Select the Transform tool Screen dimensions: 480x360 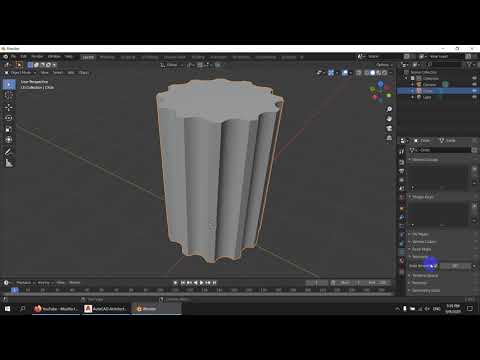point(9,140)
